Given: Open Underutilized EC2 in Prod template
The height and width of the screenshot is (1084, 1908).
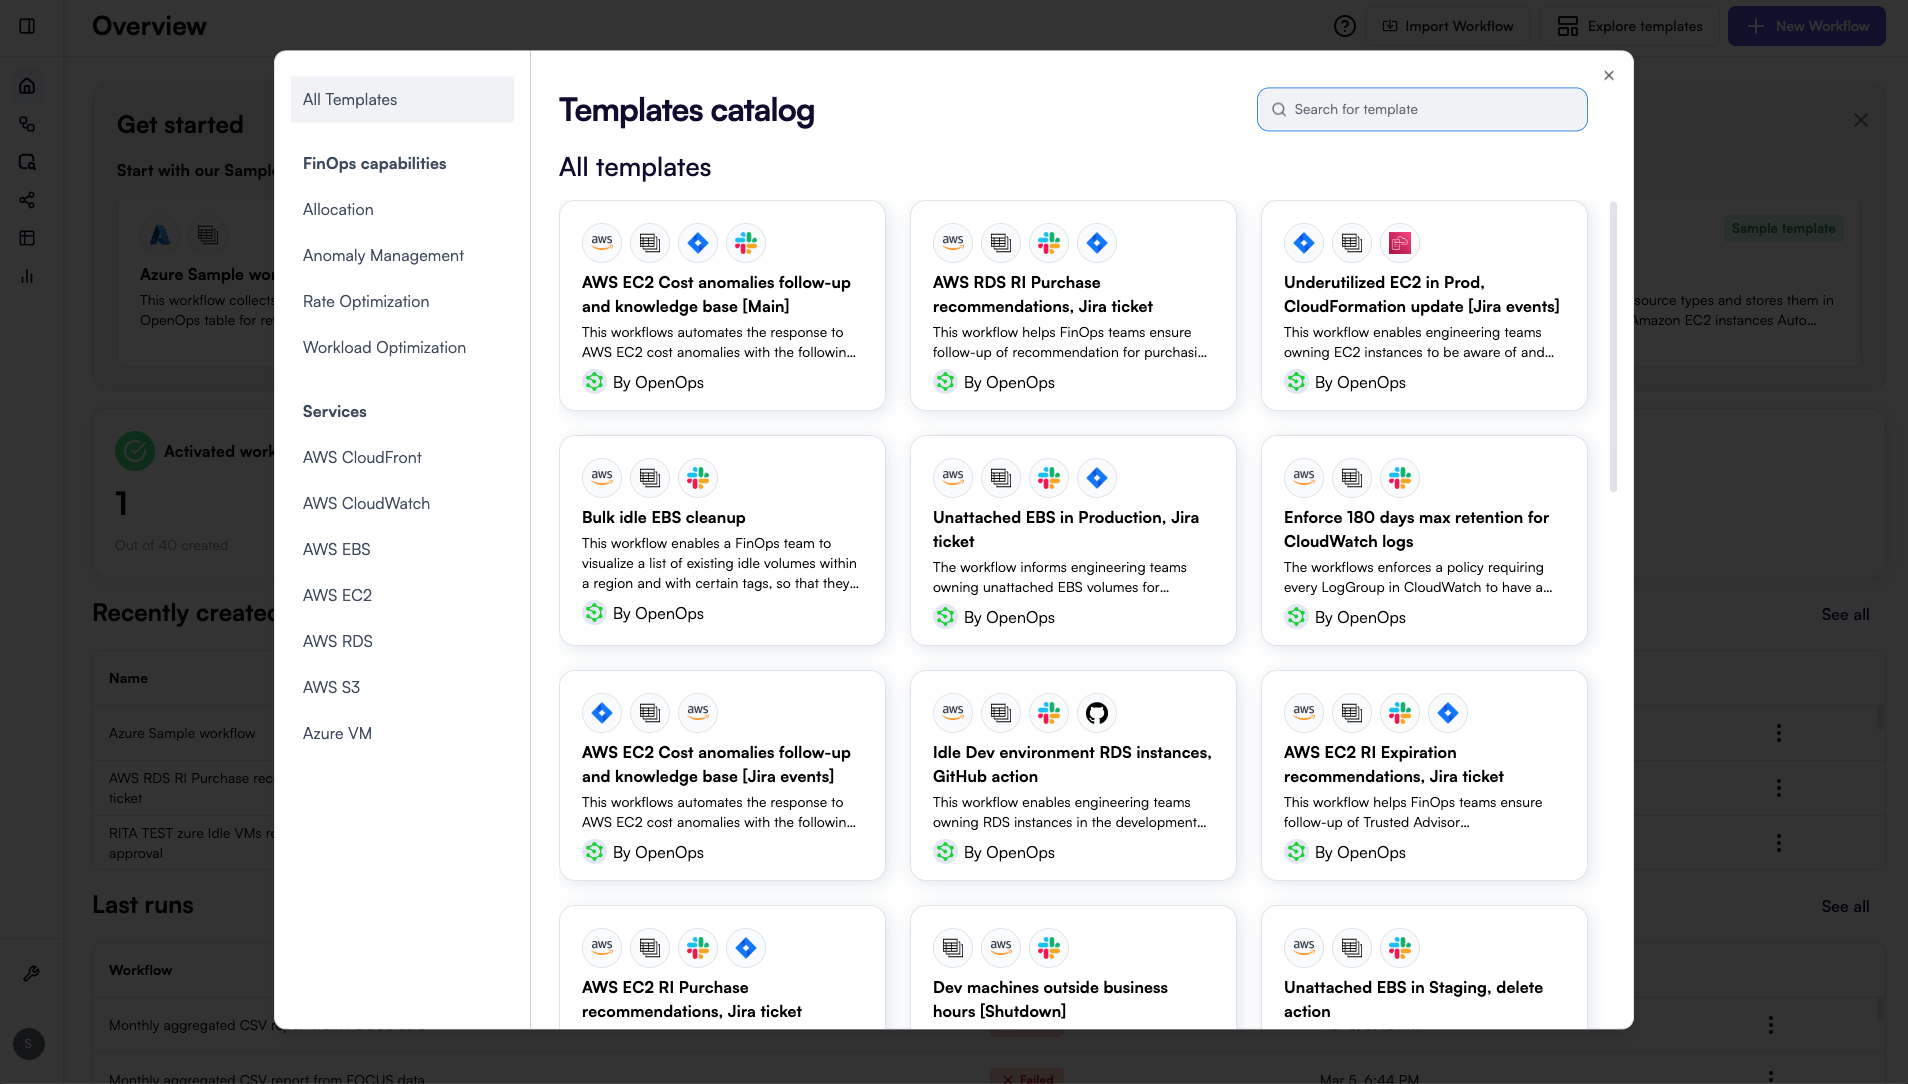Looking at the screenshot, I should tap(1424, 305).
